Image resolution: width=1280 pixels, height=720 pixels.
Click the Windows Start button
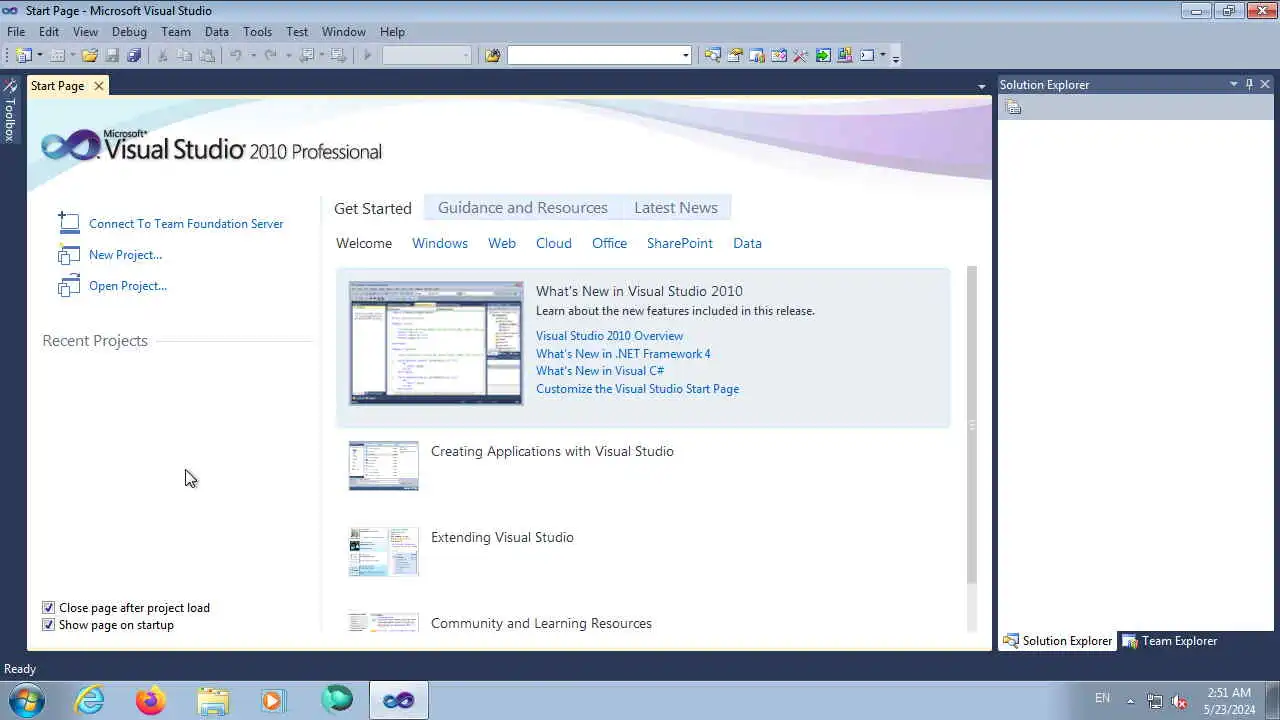[27, 700]
